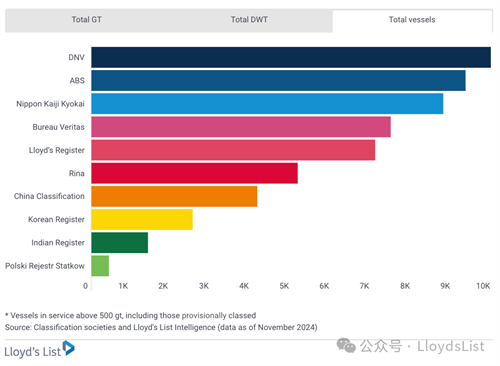Image resolution: width=500 pixels, height=366 pixels.
Task: Click the 3K axis tick value
Action: point(204,286)
